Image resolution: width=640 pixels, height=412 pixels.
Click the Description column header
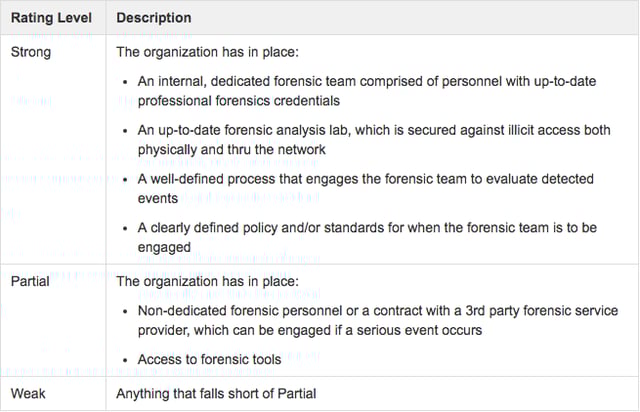click(154, 18)
